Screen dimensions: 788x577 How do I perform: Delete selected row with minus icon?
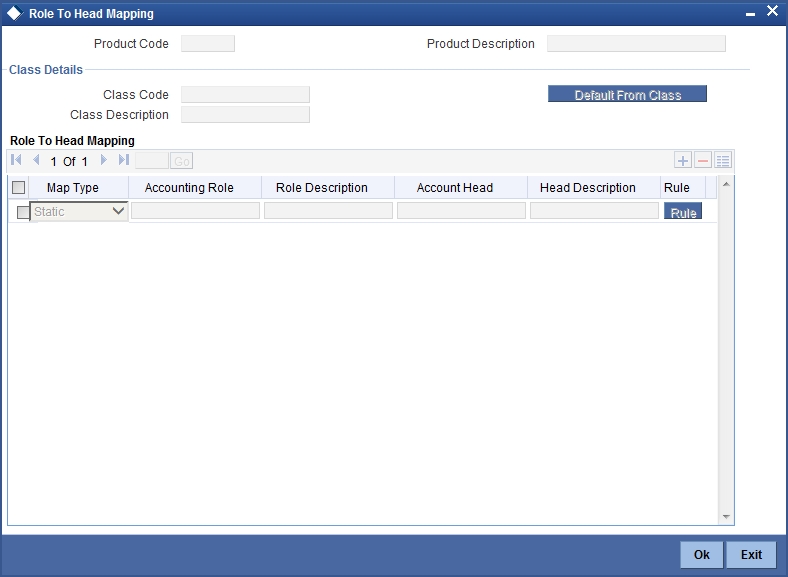click(703, 161)
